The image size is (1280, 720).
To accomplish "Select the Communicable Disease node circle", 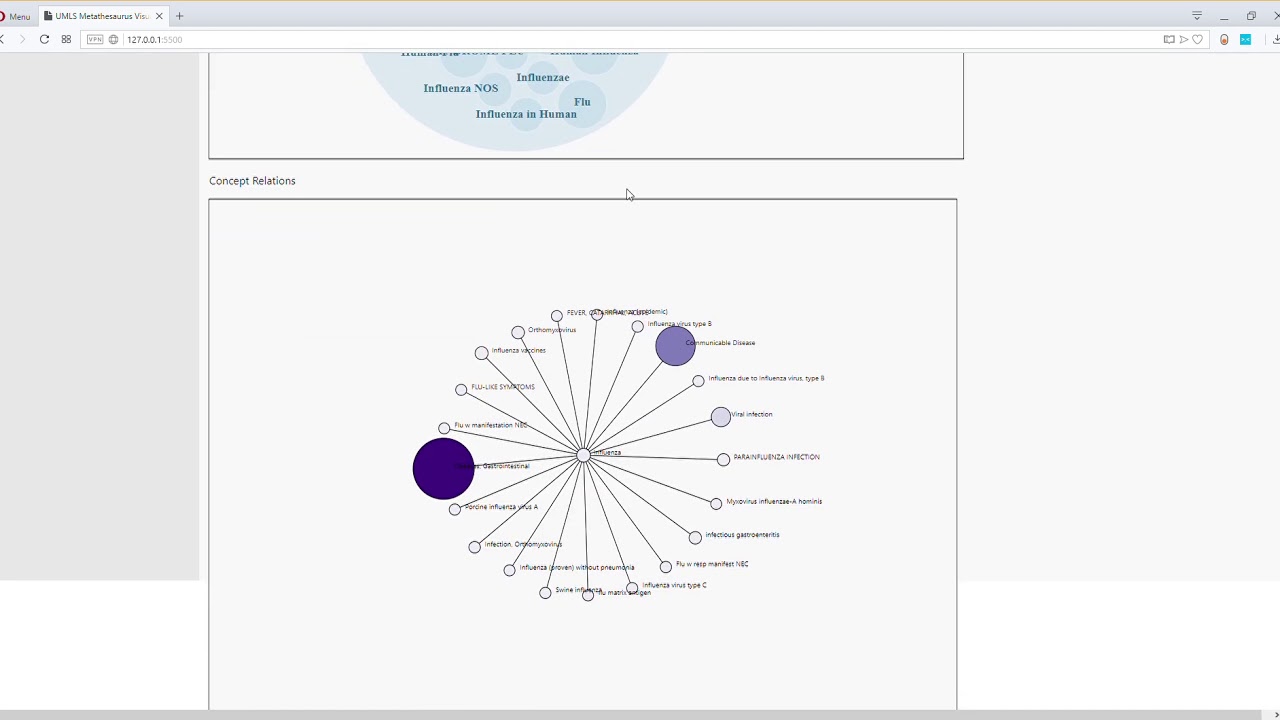I will point(675,346).
